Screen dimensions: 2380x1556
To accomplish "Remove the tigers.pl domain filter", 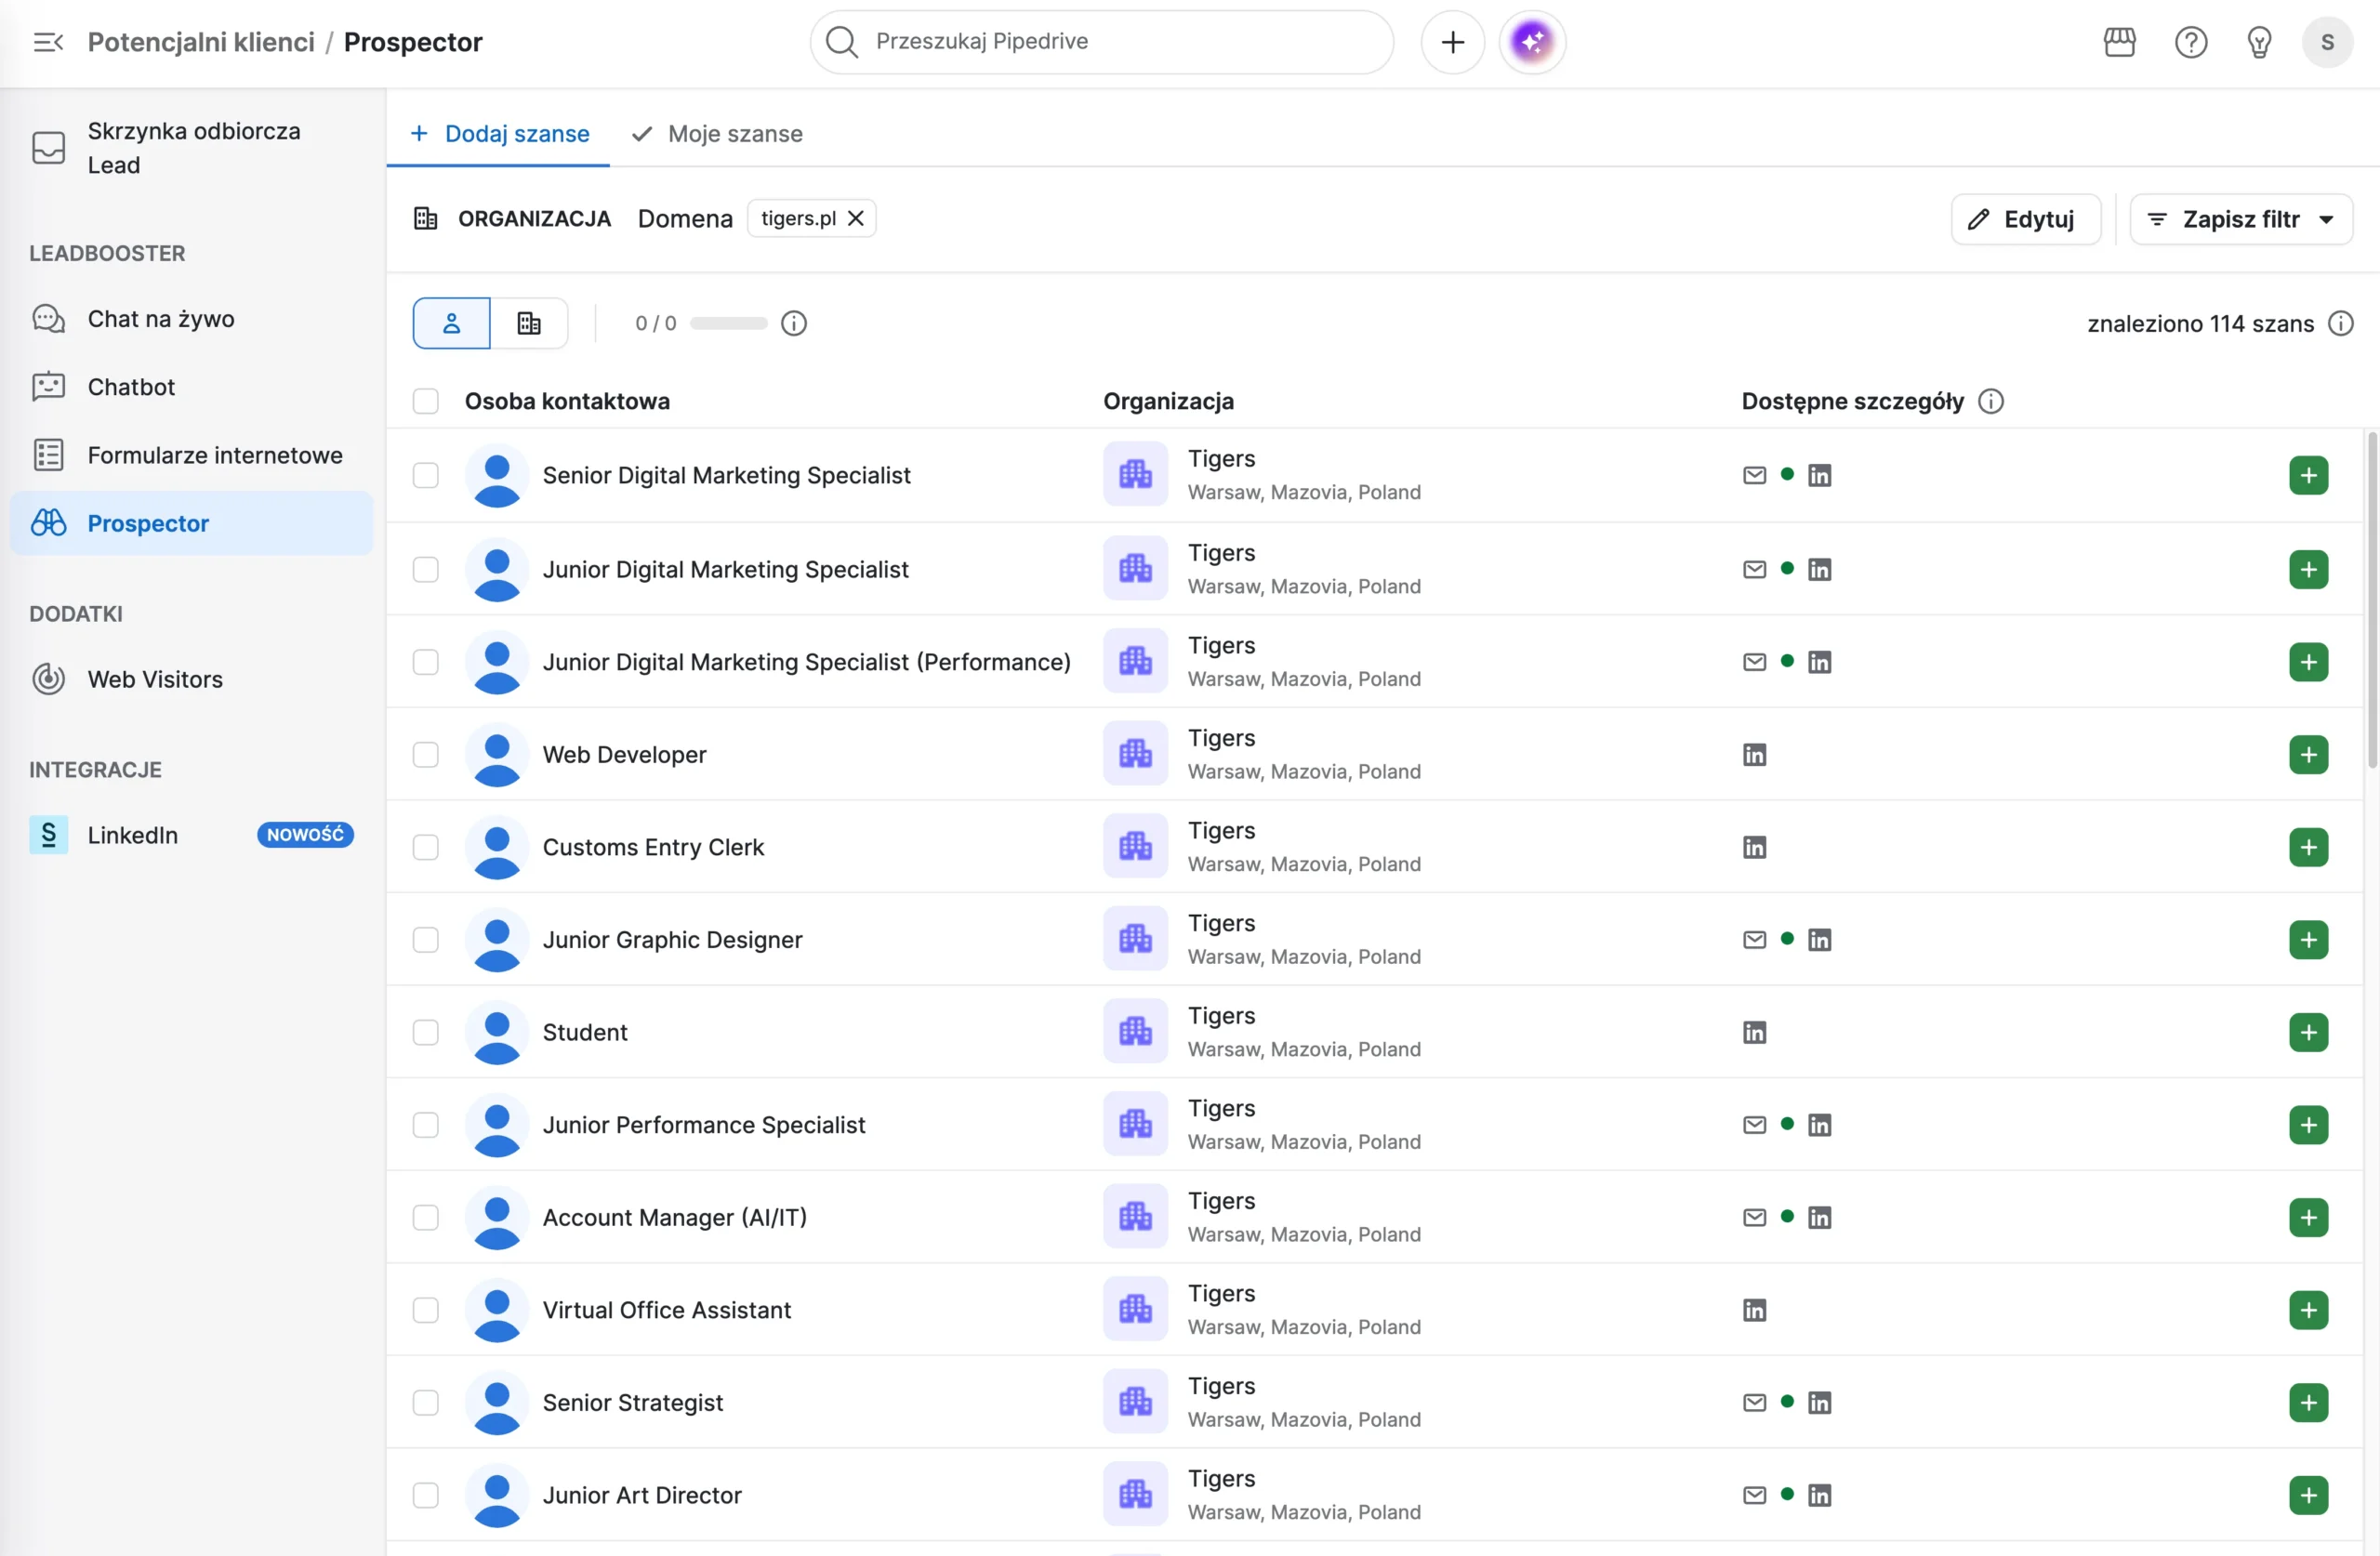I will [x=855, y=218].
